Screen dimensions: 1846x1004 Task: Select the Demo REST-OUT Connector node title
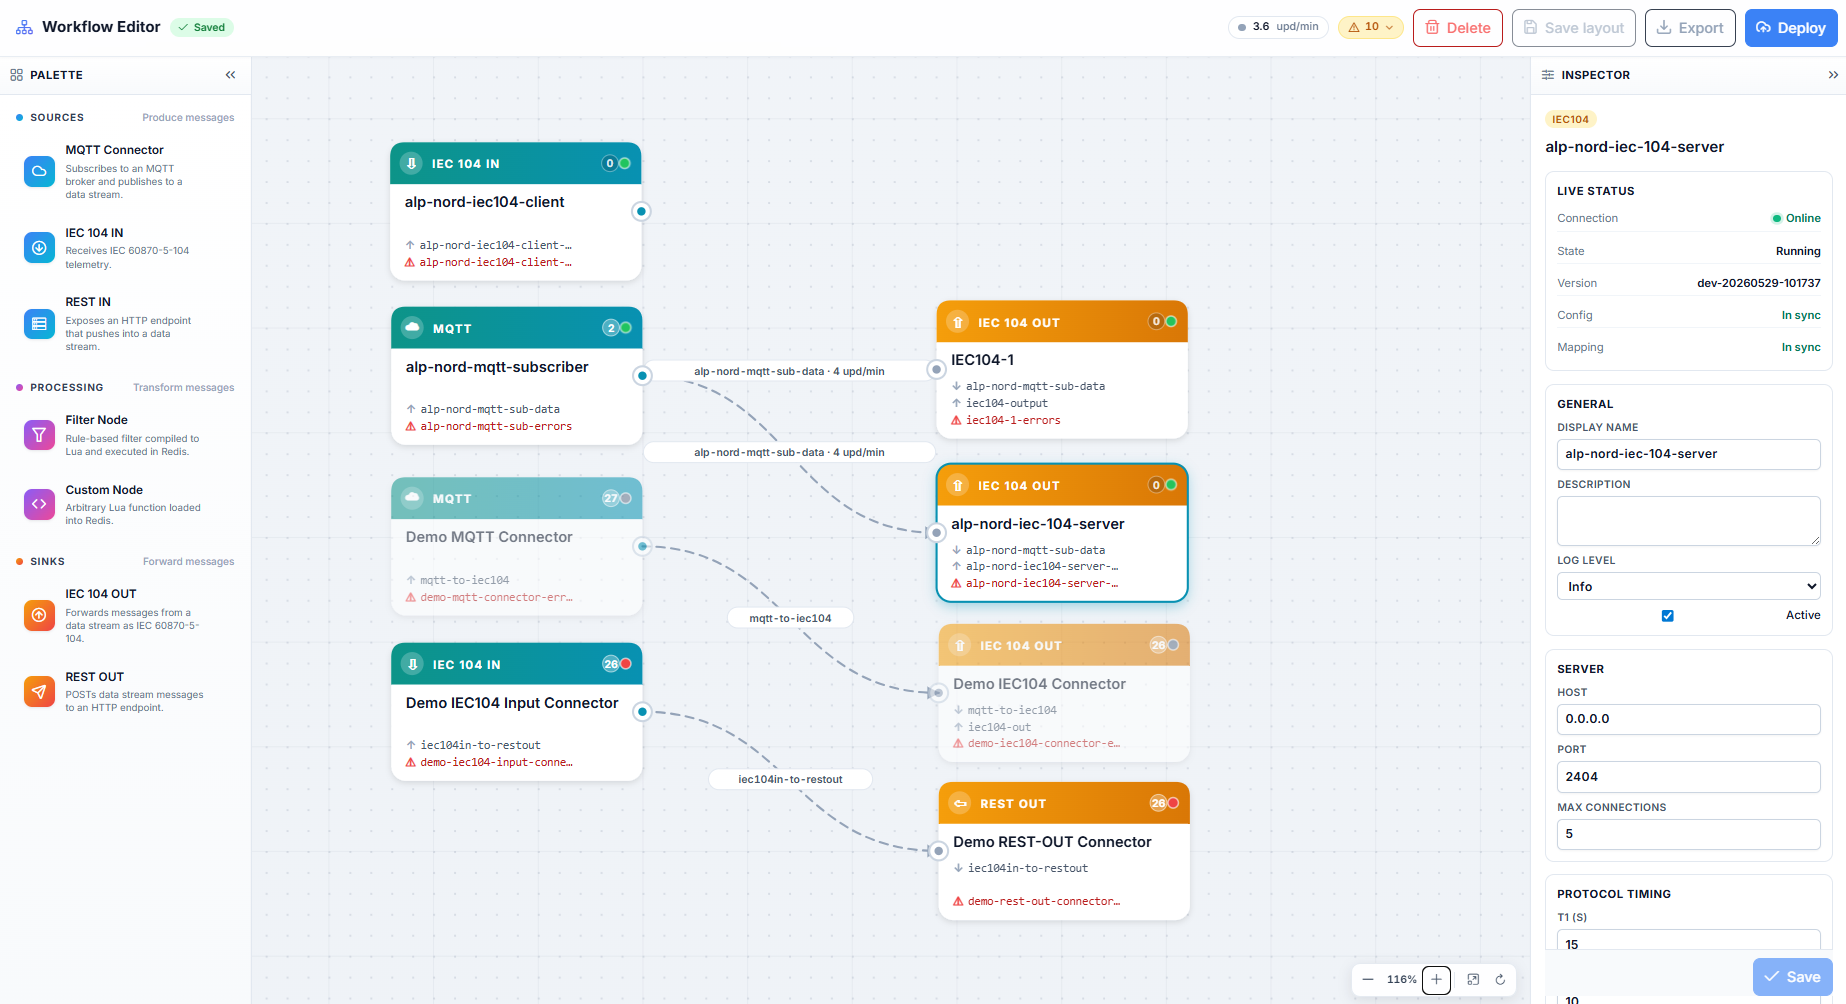point(1052,842)
